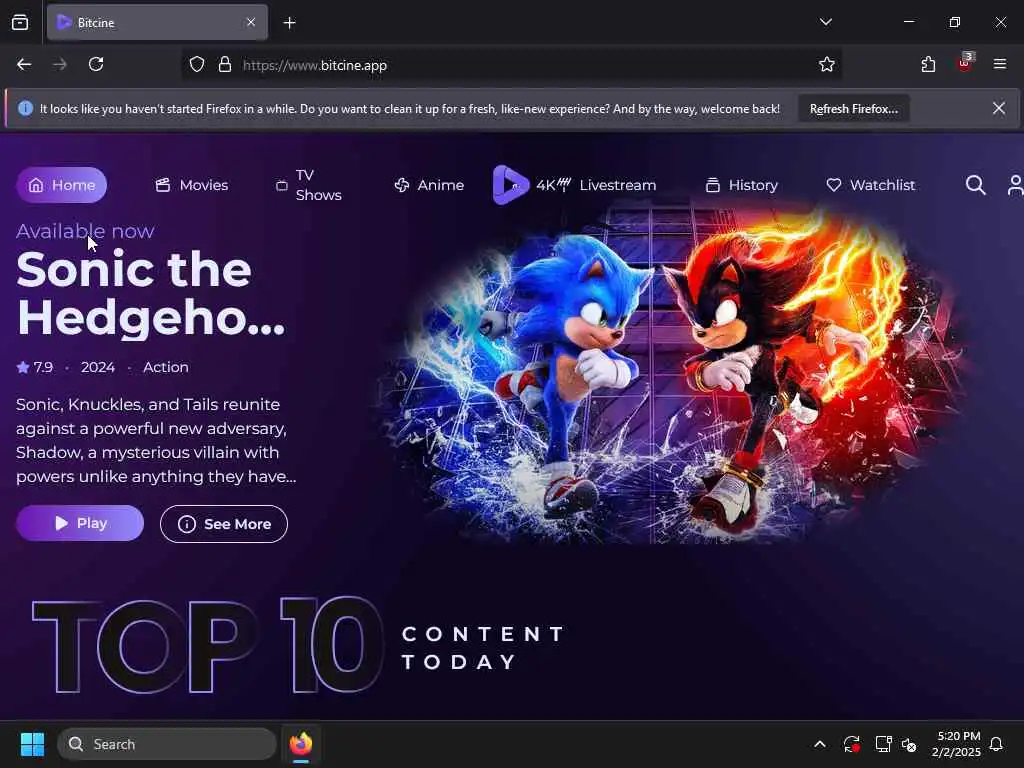Open the extensions puzzle icon
This screenshot has height=768, width=1024.
tap(928, 64)
